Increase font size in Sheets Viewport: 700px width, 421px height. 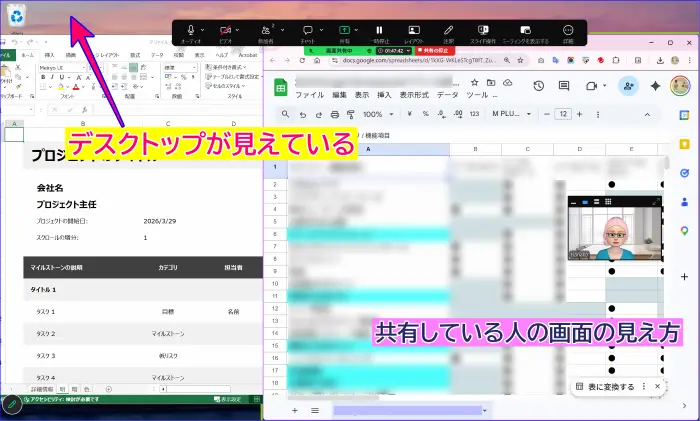(579, 114)
